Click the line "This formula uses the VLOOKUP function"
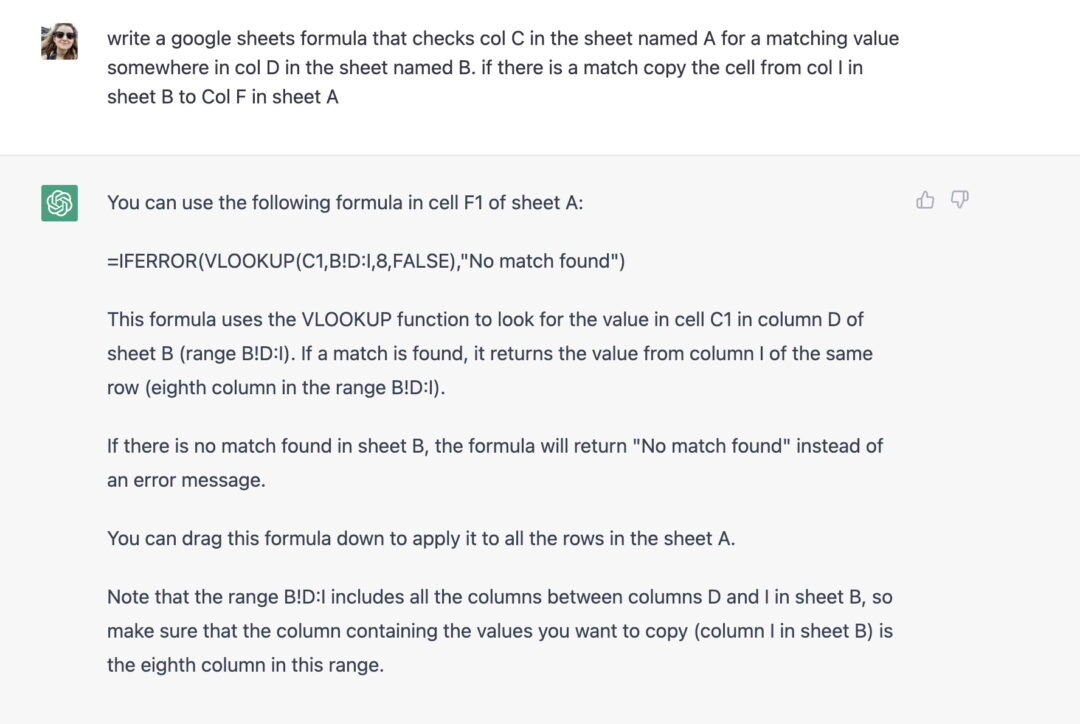This screenshot has width=1080, height=724. (x=485, y=320)
